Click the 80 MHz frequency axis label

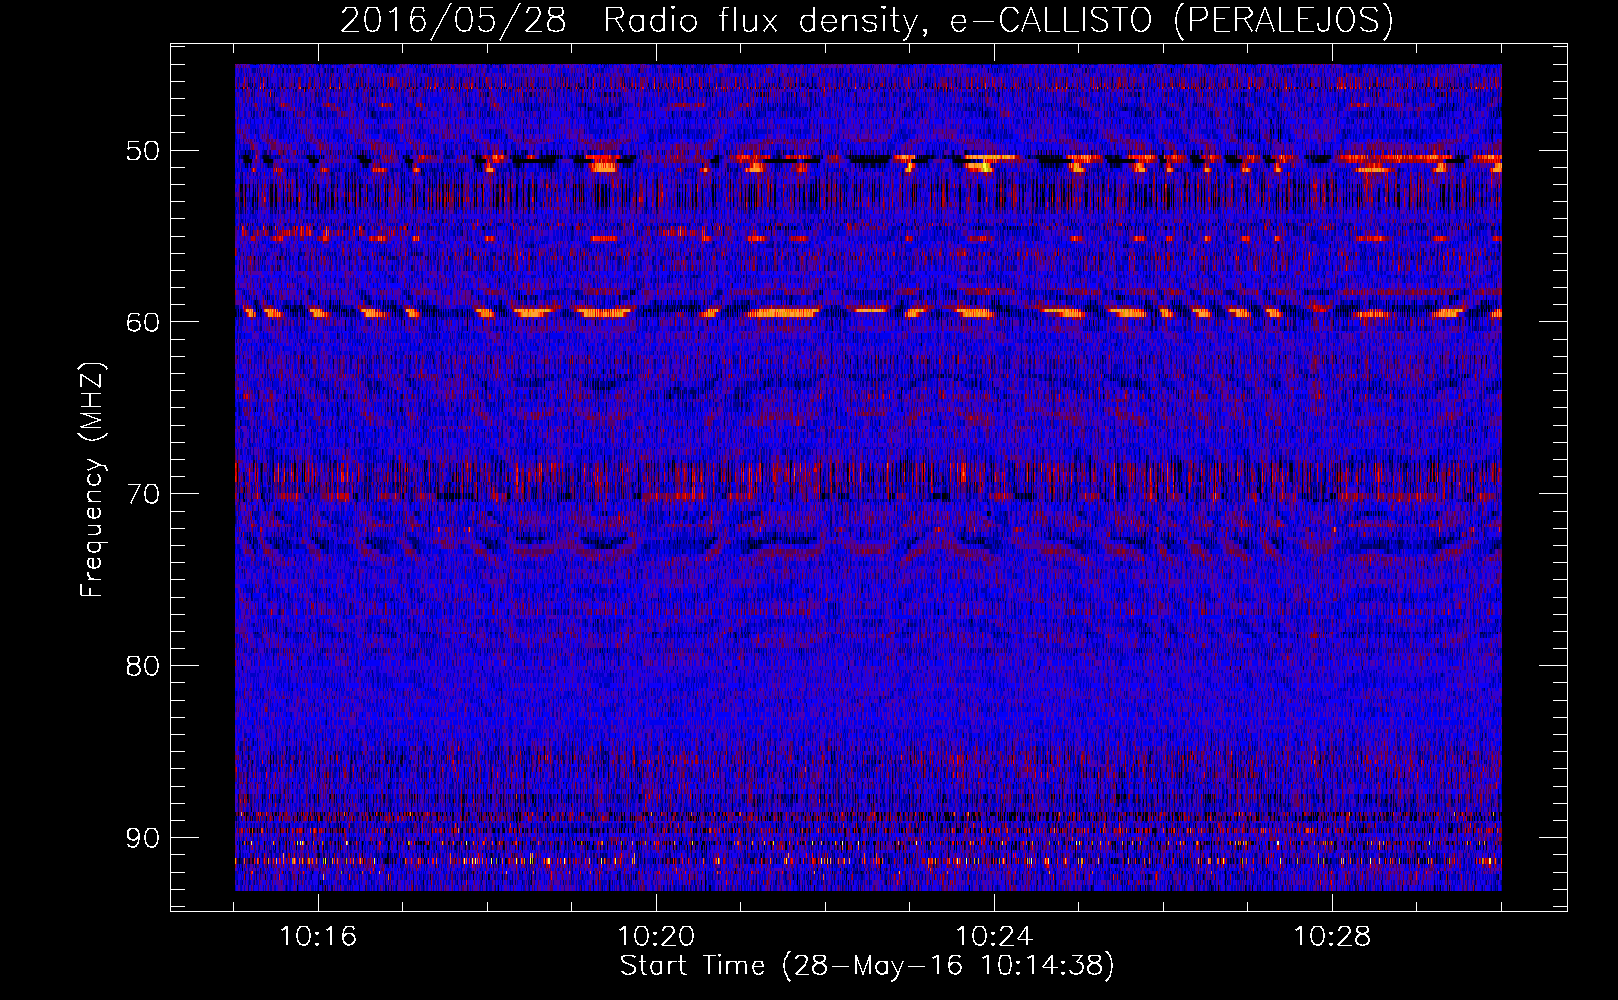(x=142, y=666)
